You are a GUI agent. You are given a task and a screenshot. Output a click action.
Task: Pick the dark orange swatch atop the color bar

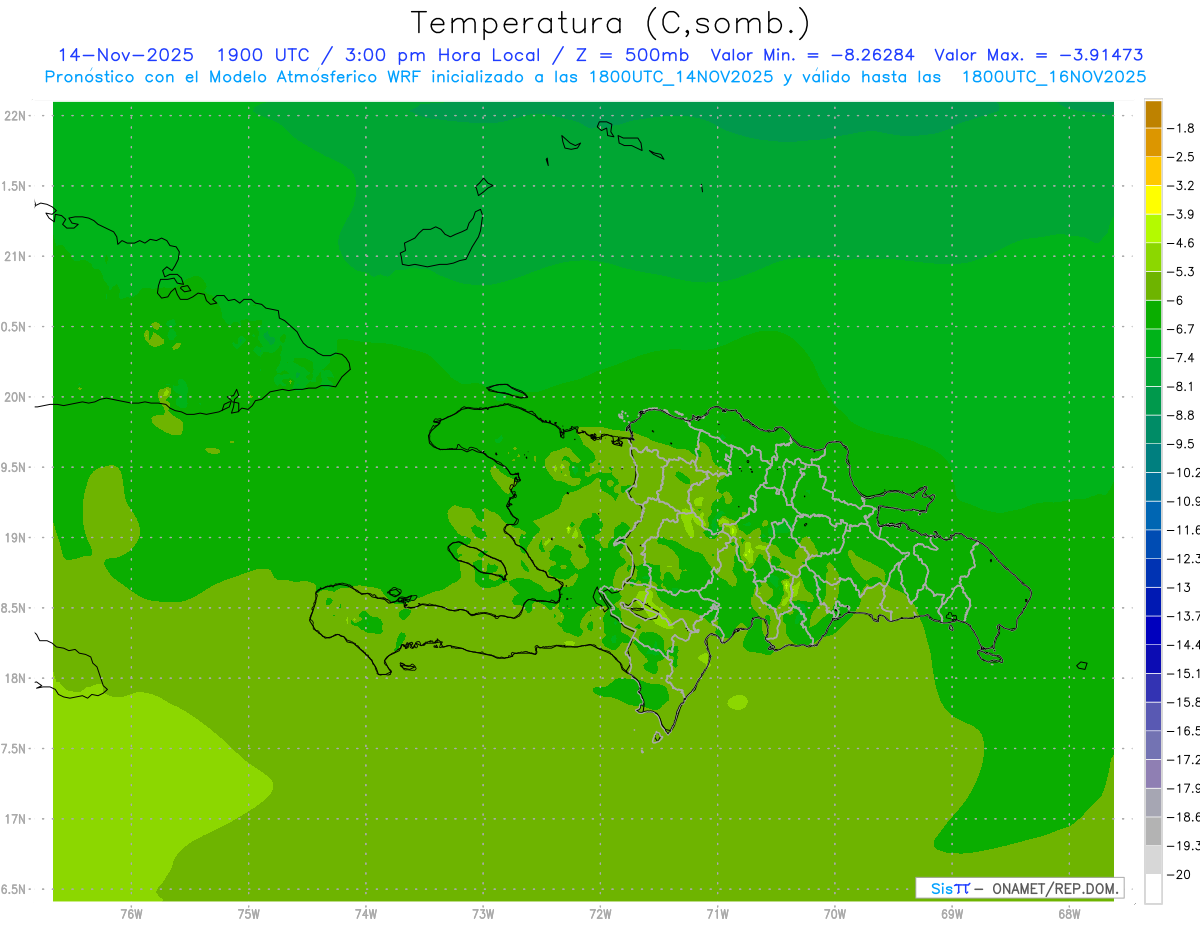click(x=1153, y=114)
